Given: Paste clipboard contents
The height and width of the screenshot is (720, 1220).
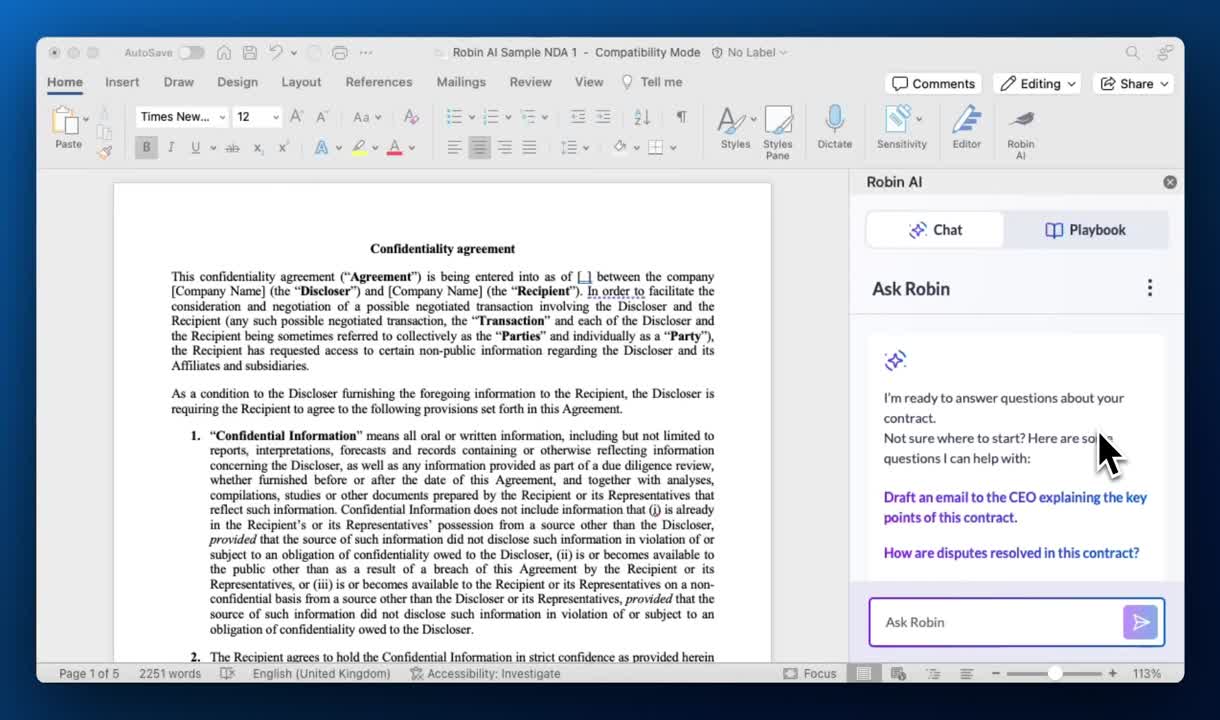Looking at the screenshot, I should tap(67, 127).
